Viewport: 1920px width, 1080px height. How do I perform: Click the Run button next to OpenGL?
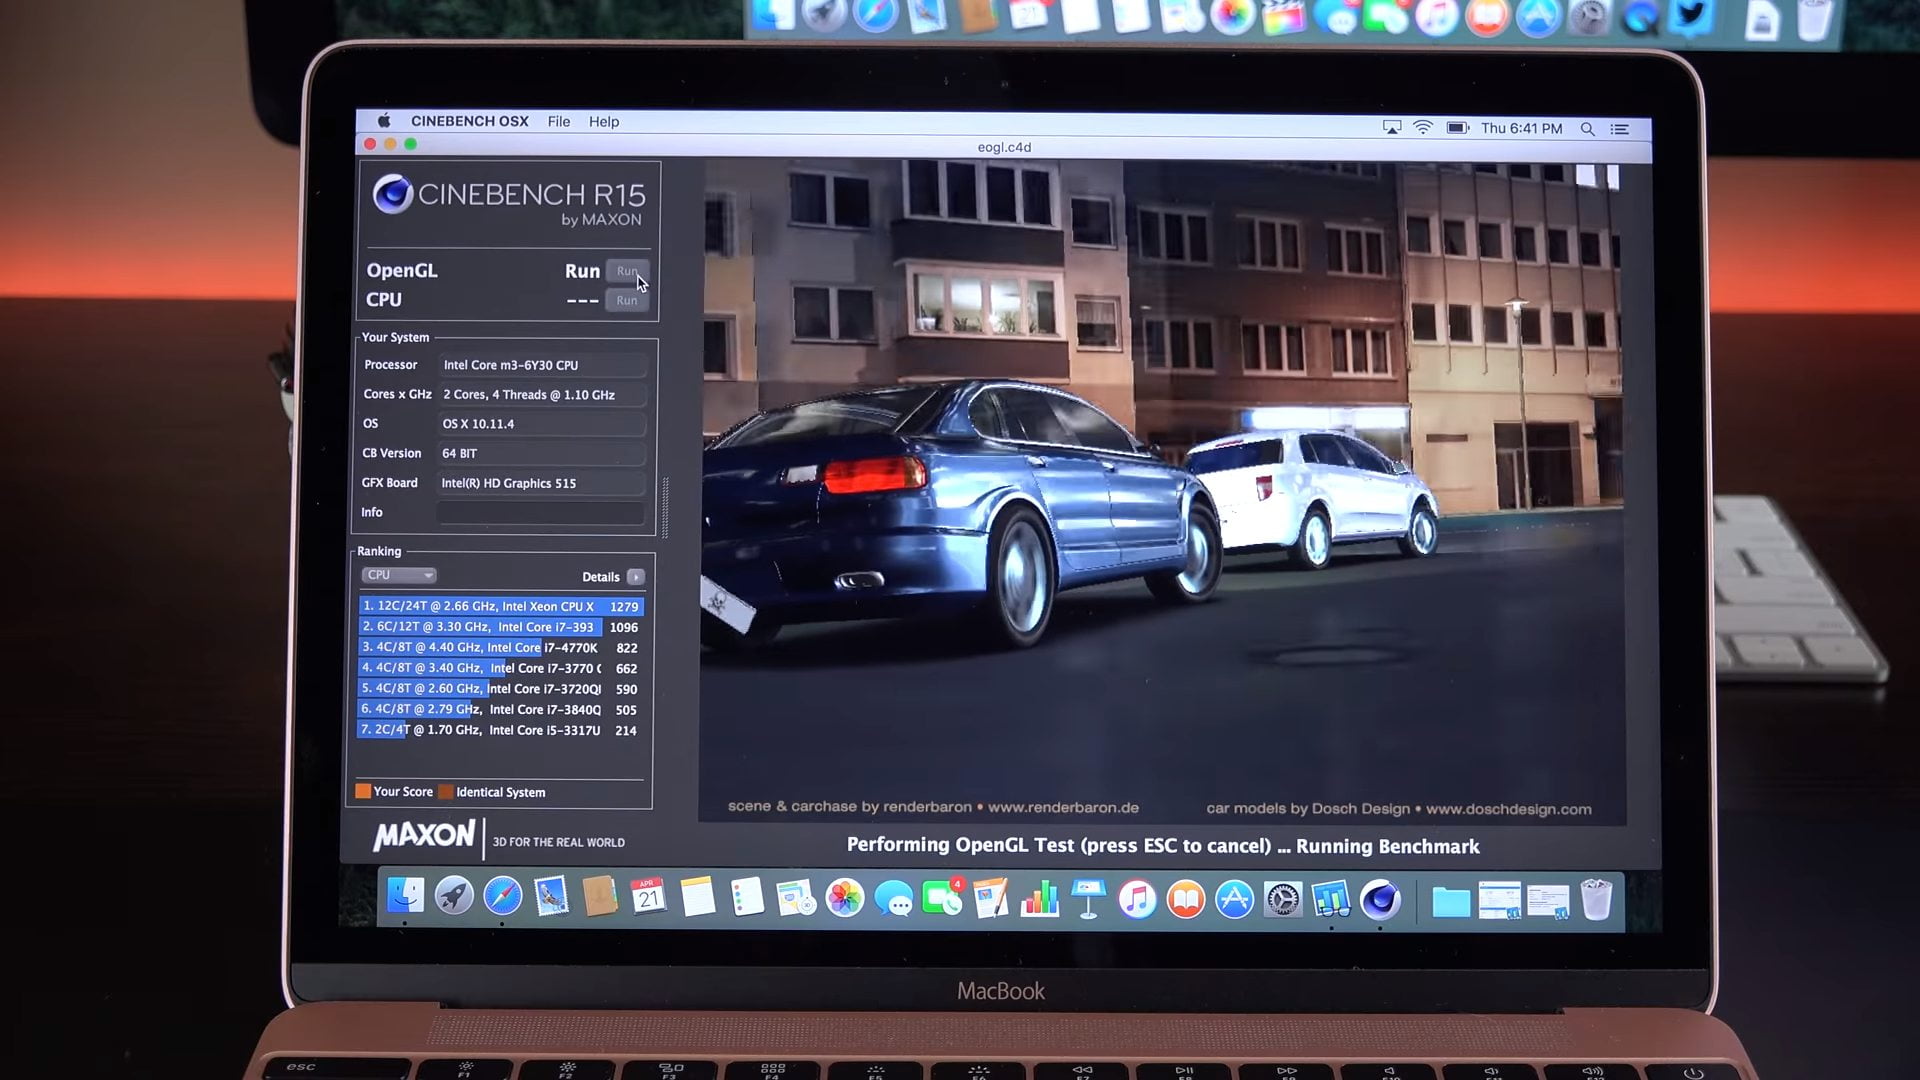tap(627, 271)
